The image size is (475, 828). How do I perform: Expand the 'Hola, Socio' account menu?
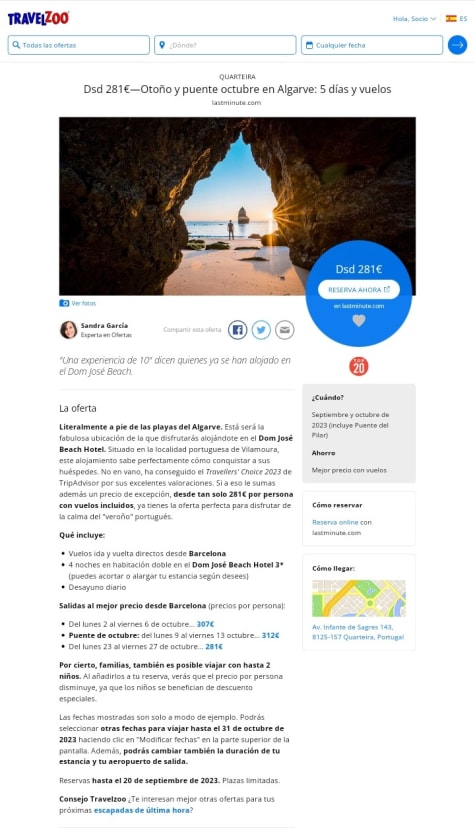[414, 18]
